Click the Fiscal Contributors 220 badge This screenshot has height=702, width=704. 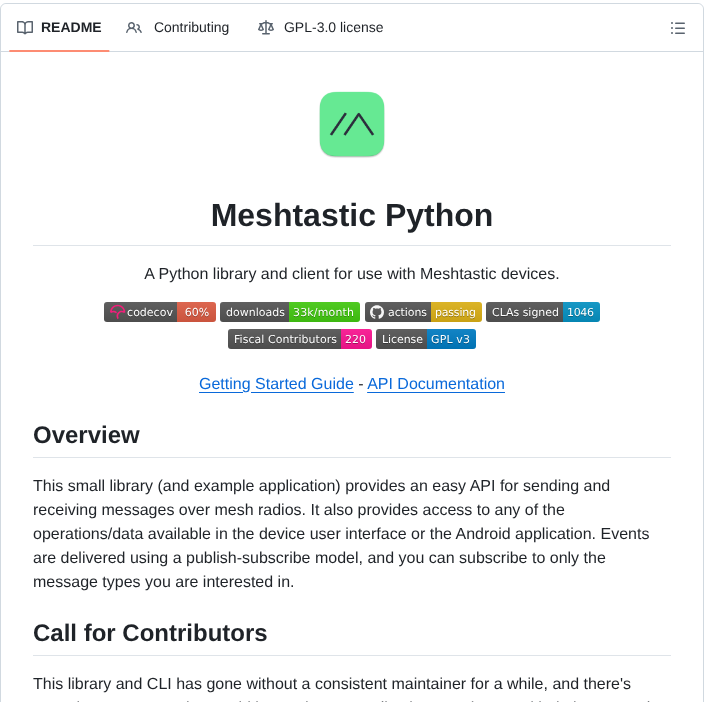click(x=300, y=339)
